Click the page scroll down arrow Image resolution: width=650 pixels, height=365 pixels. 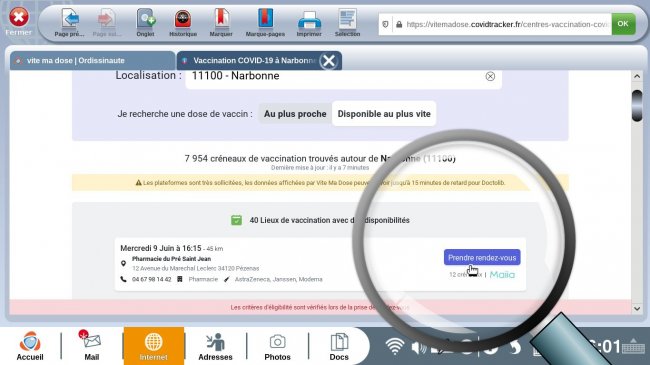tap(637, 309)
